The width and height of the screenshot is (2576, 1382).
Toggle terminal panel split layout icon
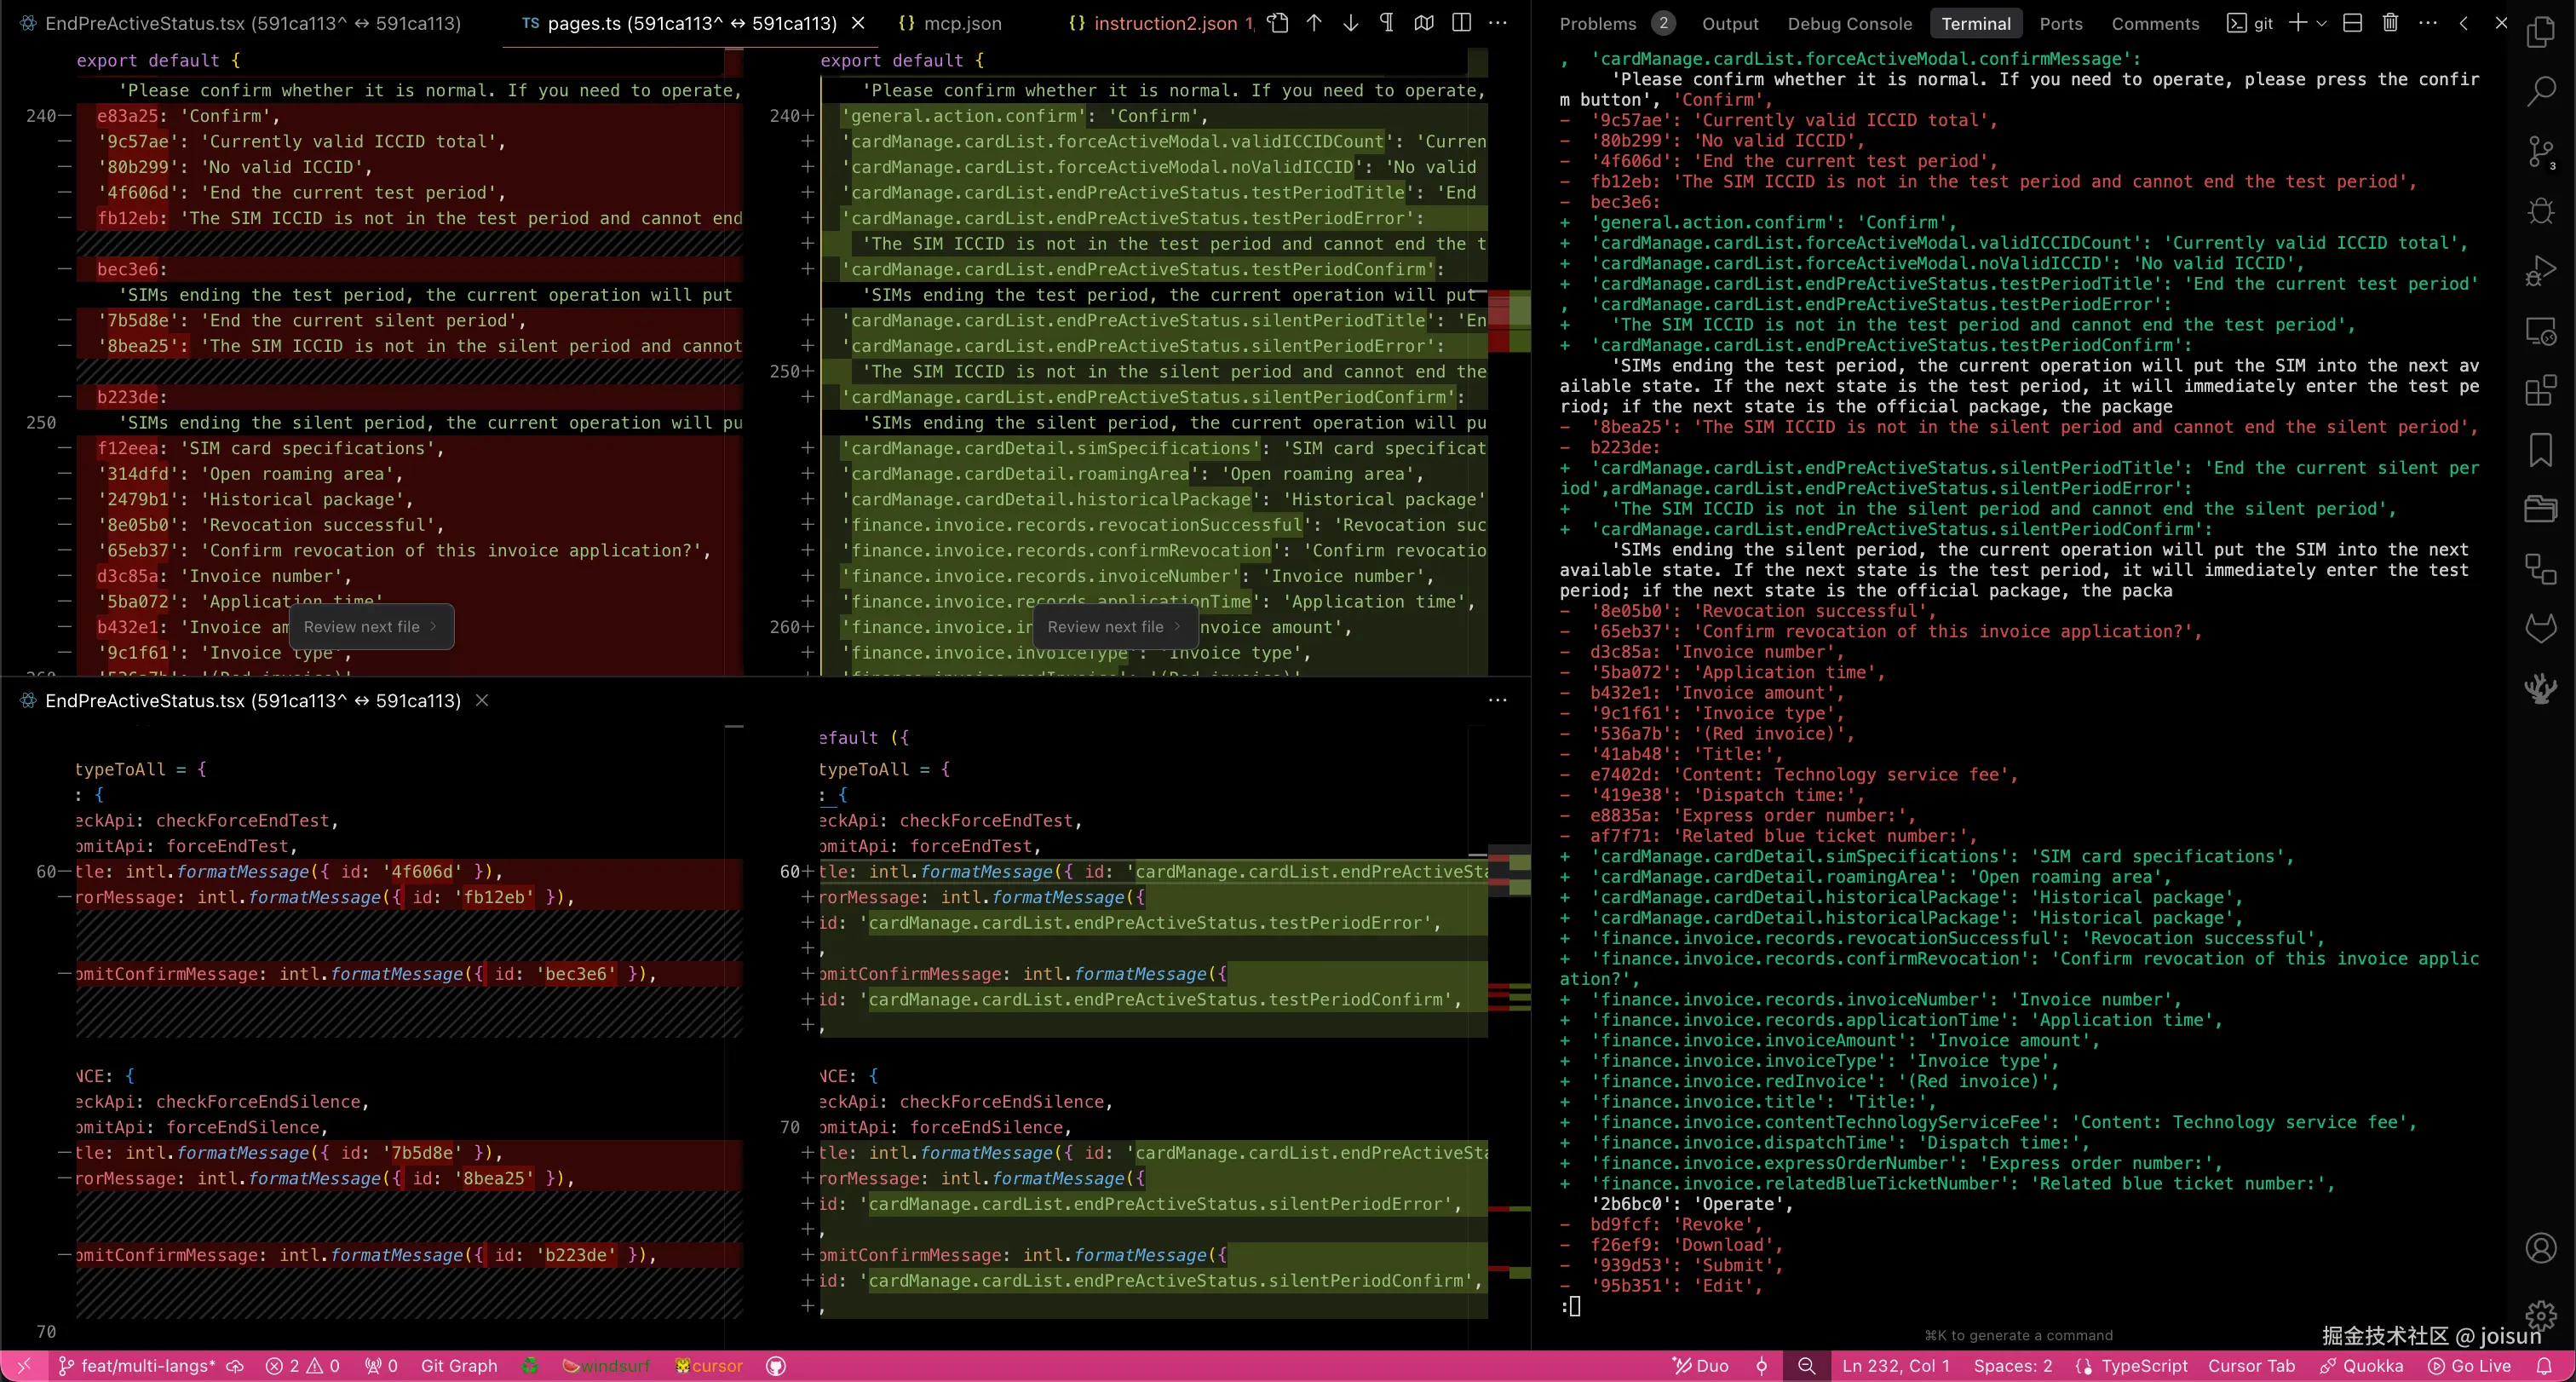tap(2353, 23)
